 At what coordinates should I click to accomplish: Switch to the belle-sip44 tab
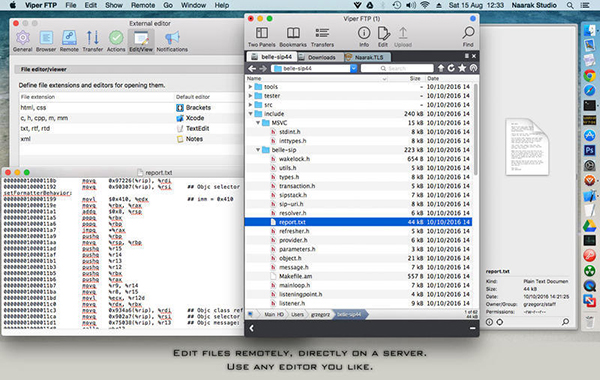pos(272,57)
